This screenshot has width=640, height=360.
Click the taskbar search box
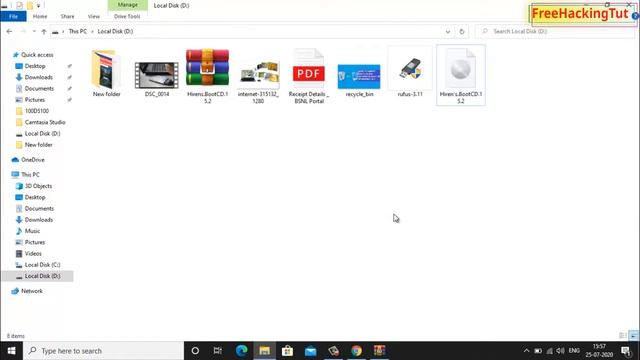point(104,351)
